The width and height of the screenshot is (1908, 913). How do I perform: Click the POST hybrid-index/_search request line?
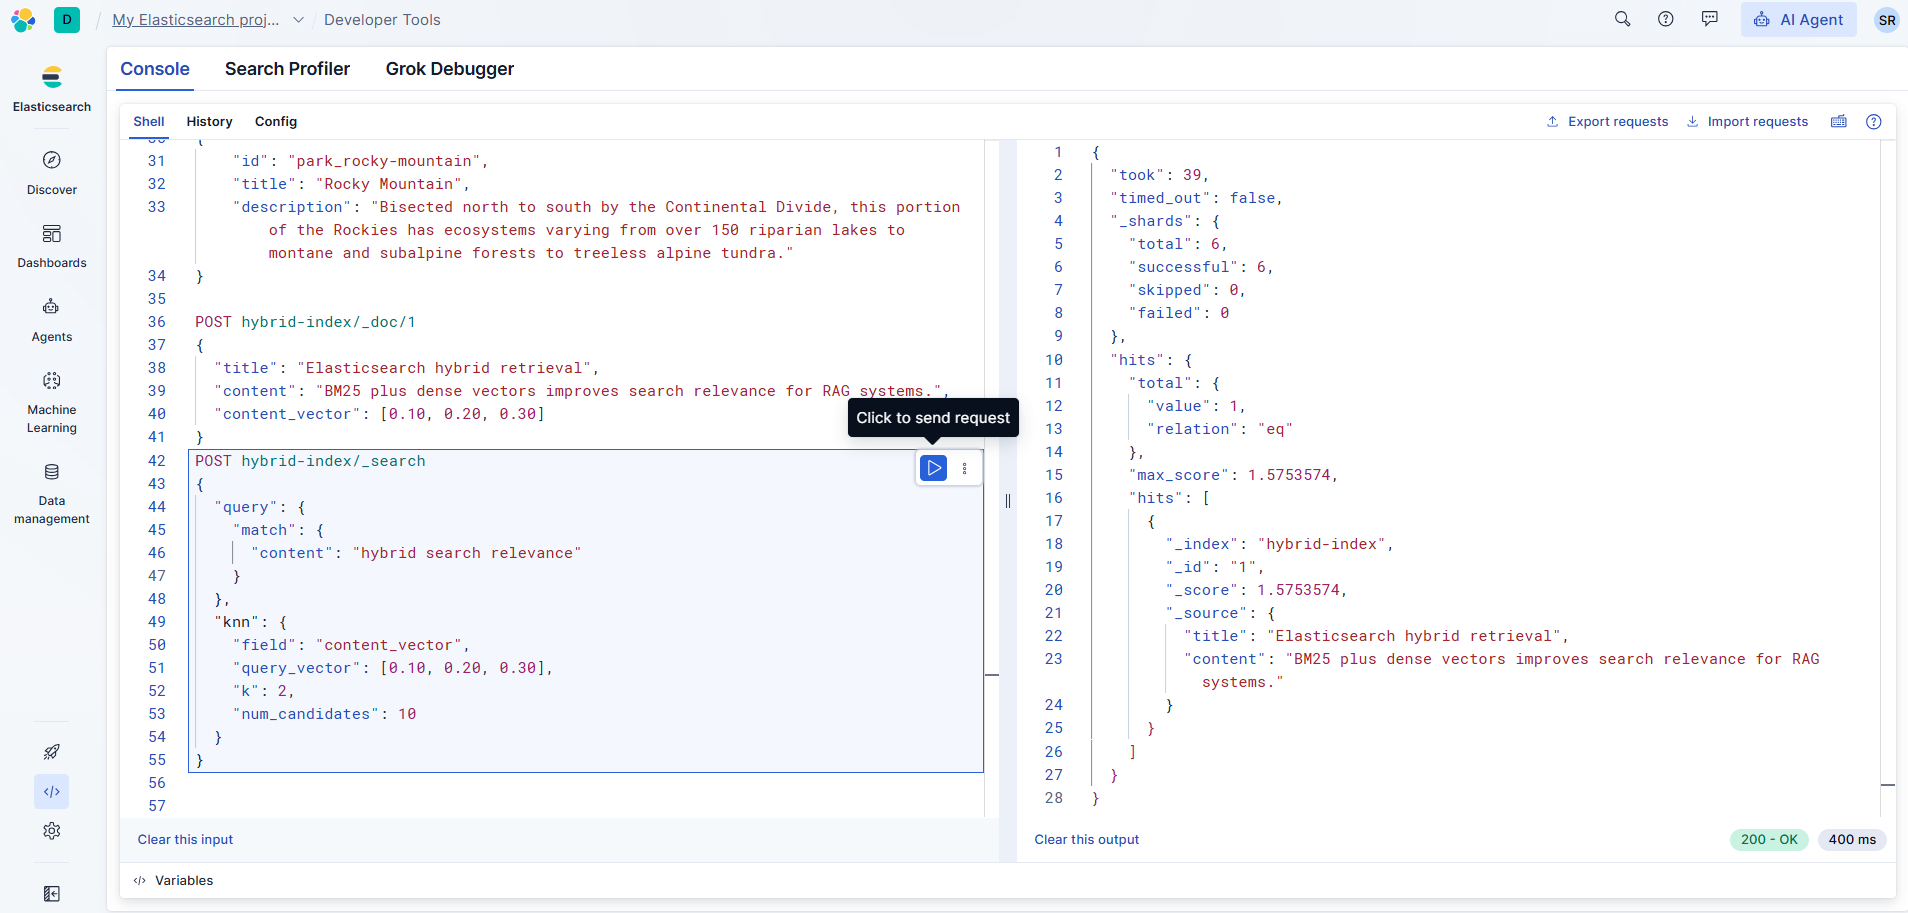click(310, 461)
